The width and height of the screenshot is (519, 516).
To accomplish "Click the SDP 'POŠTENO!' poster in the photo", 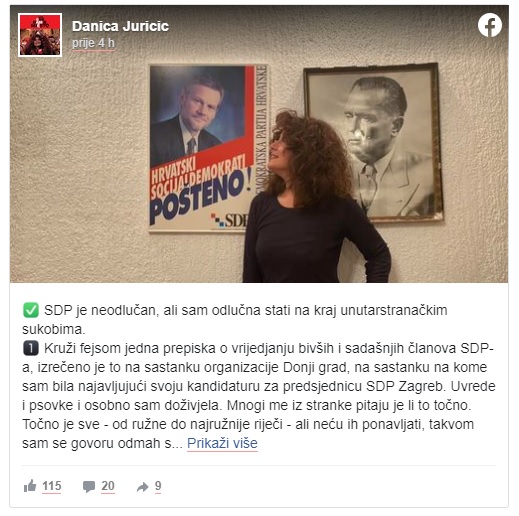I will tap(208, 148).
